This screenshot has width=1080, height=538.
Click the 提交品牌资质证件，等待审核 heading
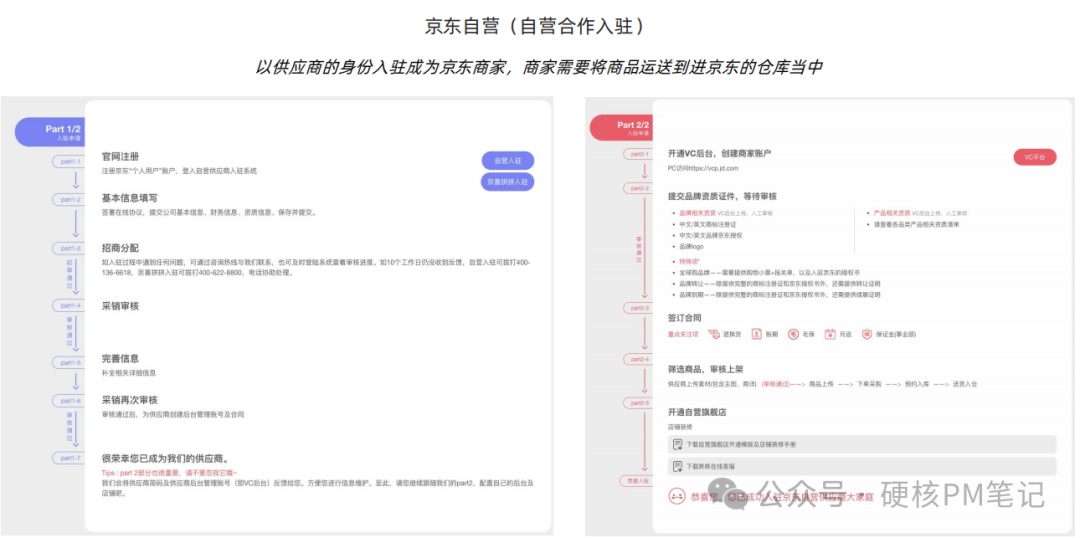click(723, 196)
